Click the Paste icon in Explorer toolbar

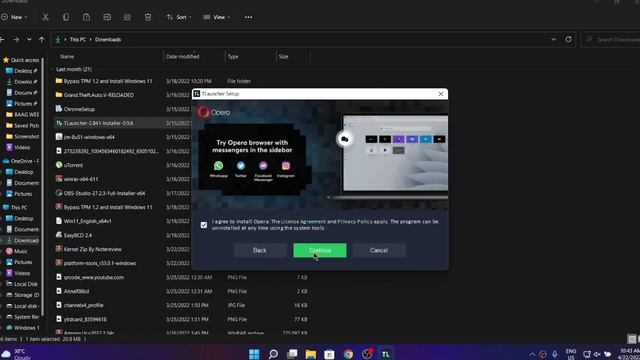(x=86, y=17)
